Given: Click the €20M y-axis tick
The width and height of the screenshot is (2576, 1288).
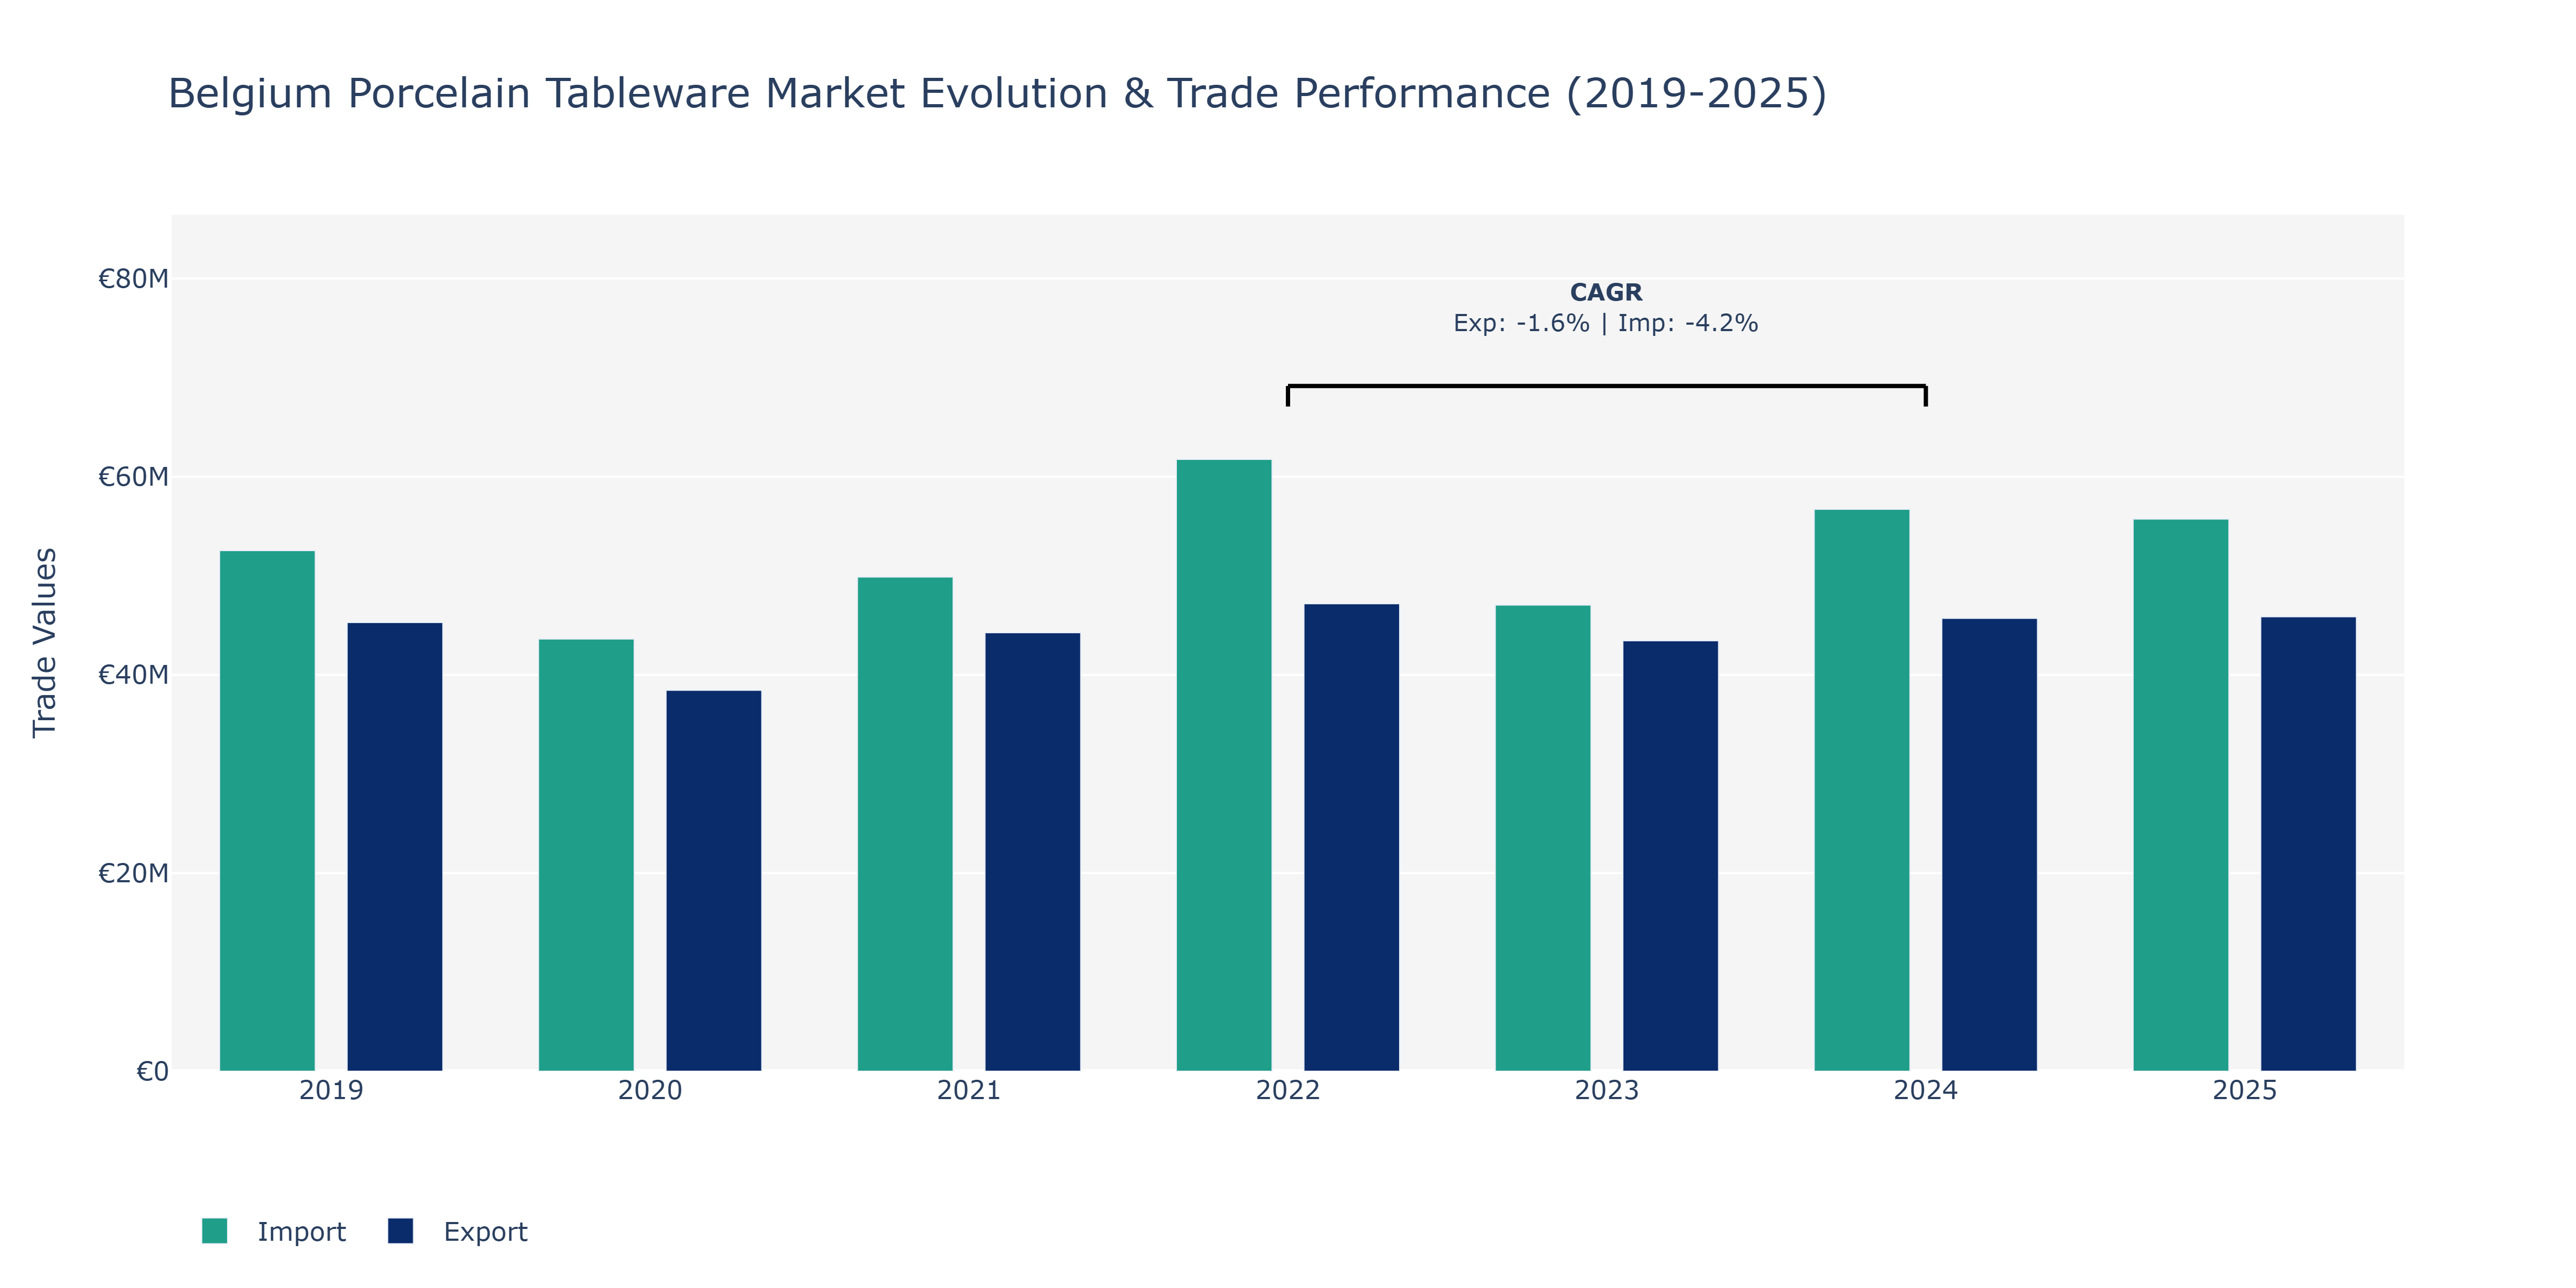Looking at the screenshot, I should [133, 873].
